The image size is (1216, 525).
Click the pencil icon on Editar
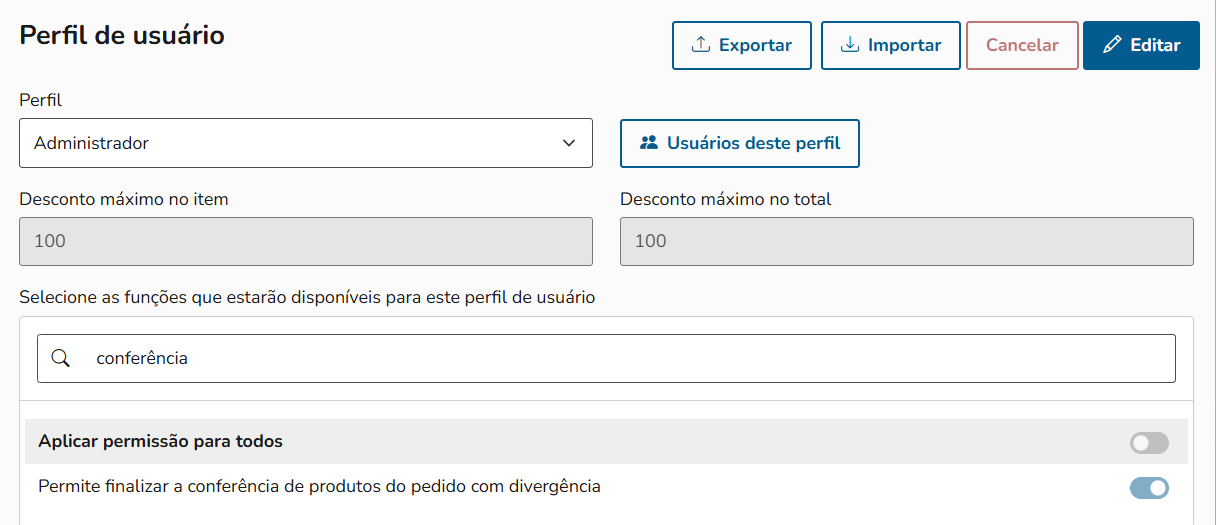(x=1112, y=45)
